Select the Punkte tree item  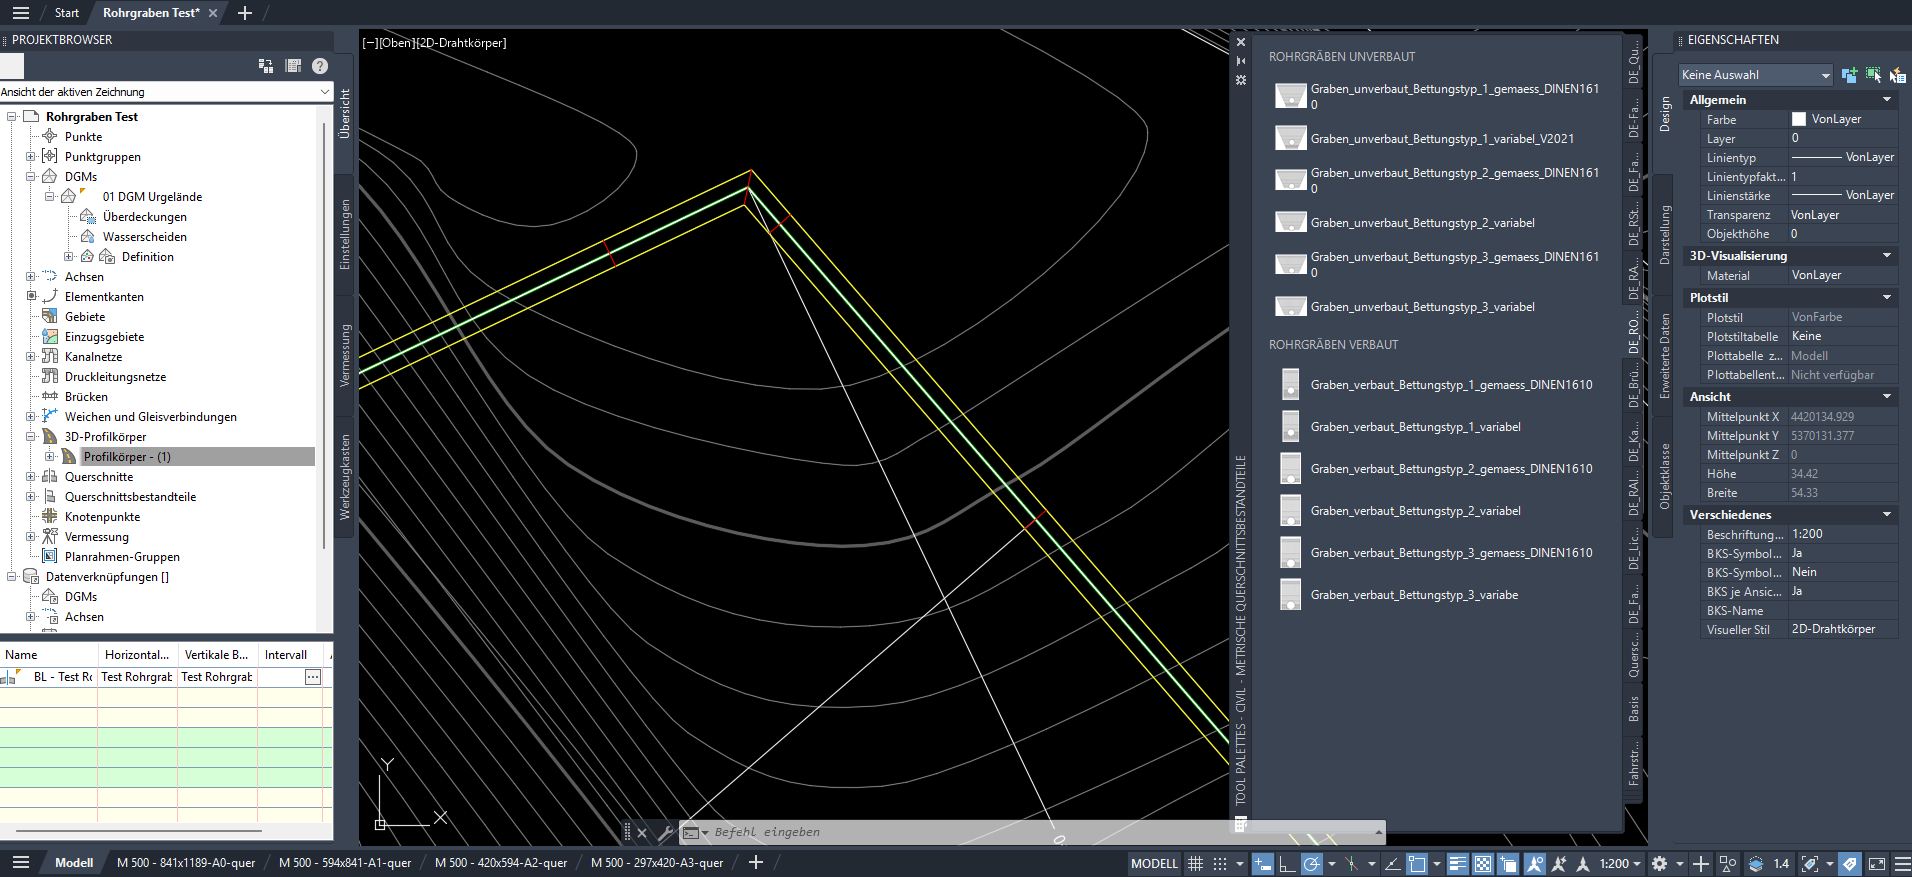[x=83, y=137]
